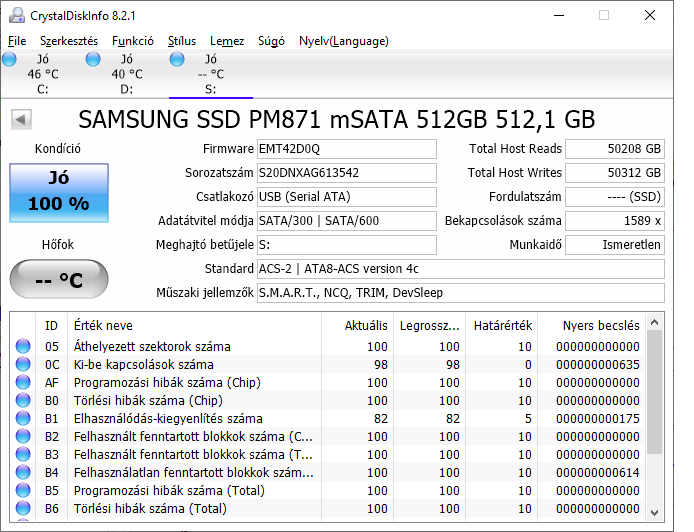Click status icon of attribute AF
This screenshot has height=532, width=694.
click(23, 382)
